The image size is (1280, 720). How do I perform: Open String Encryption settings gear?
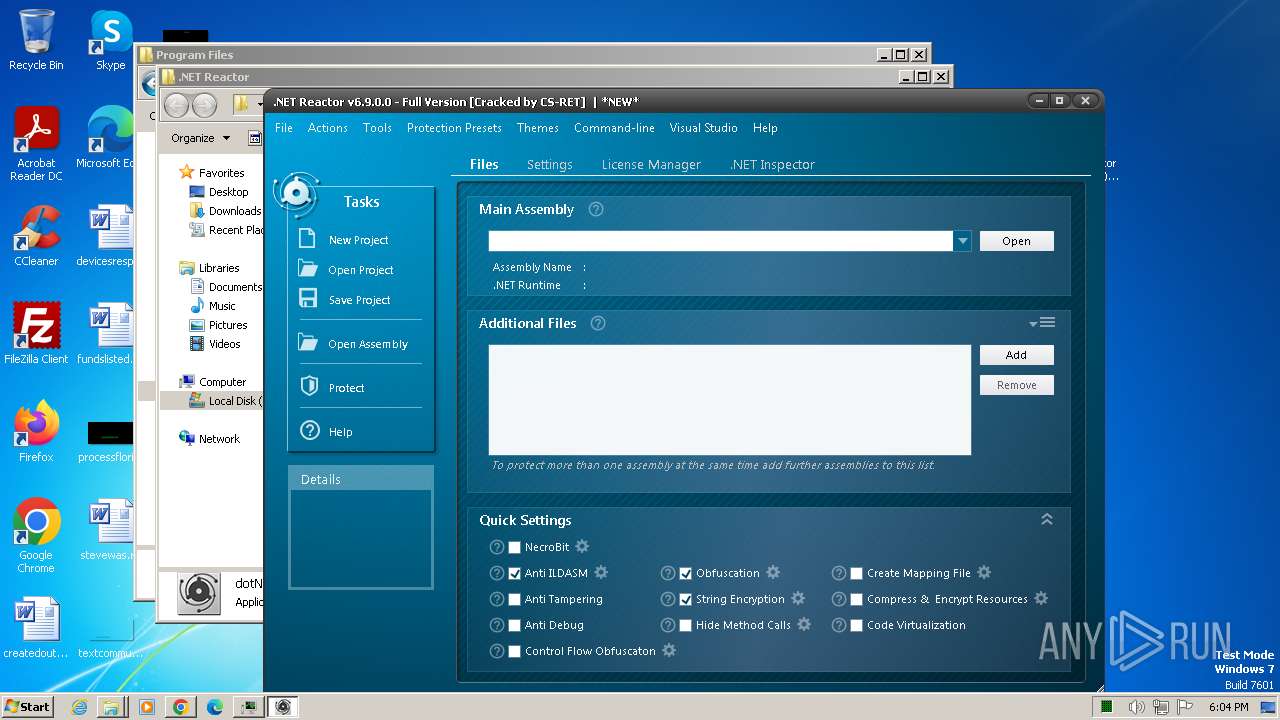[798, 599]
